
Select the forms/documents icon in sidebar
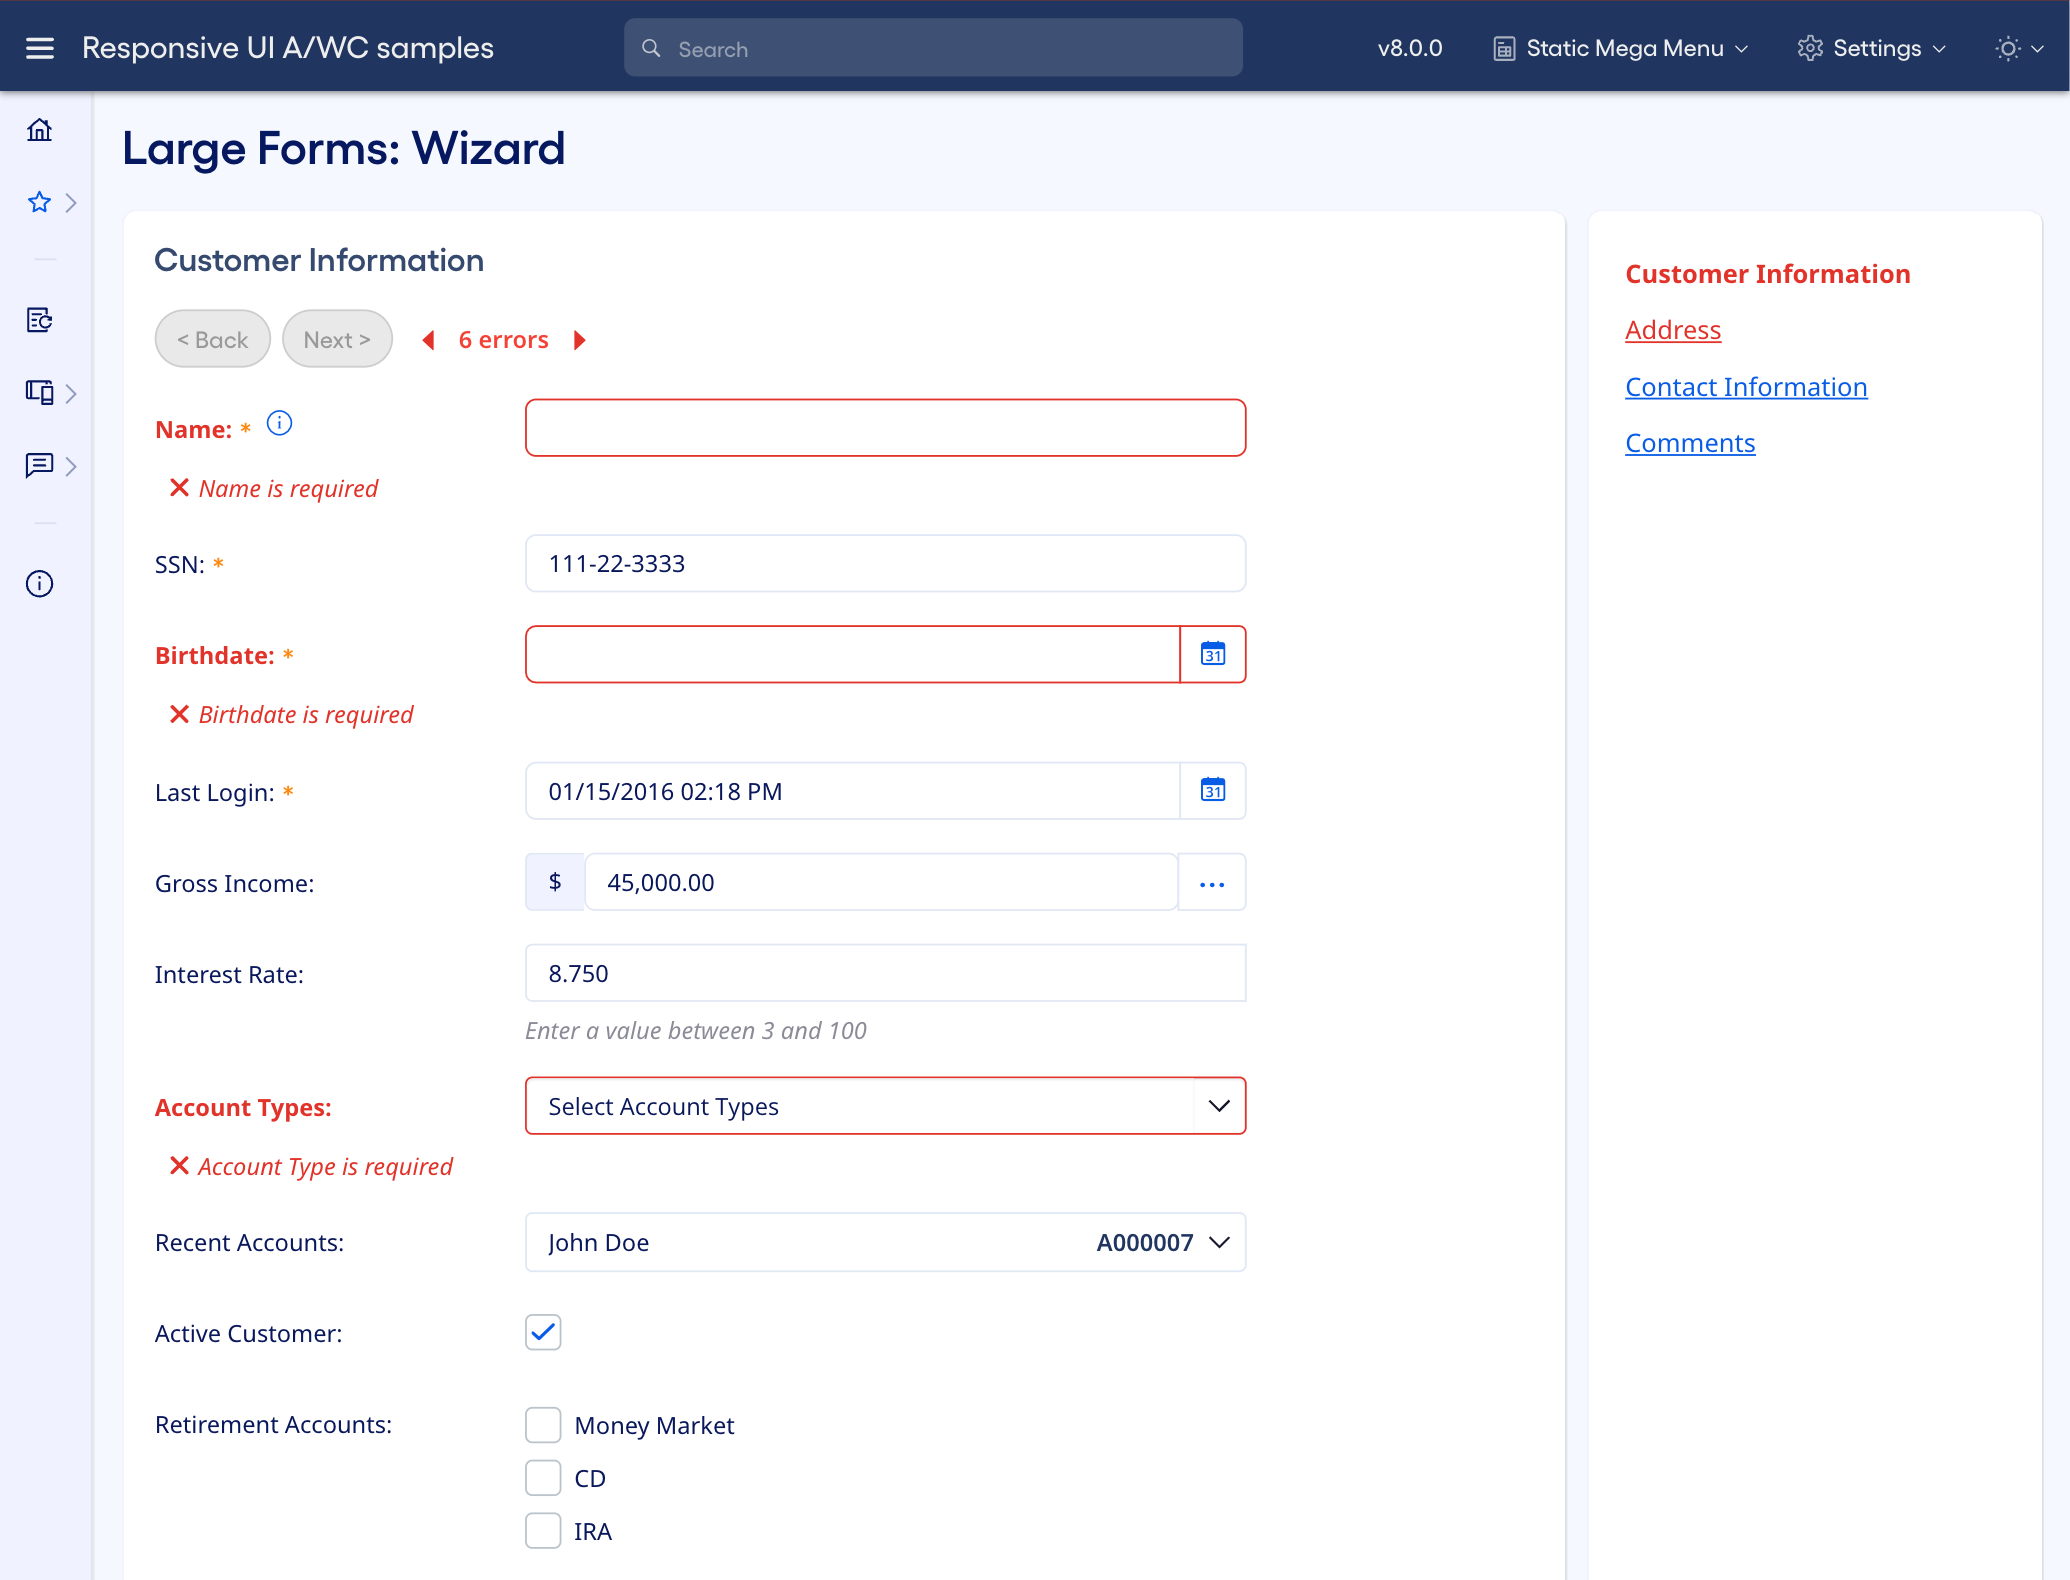[x=39, y=320]
